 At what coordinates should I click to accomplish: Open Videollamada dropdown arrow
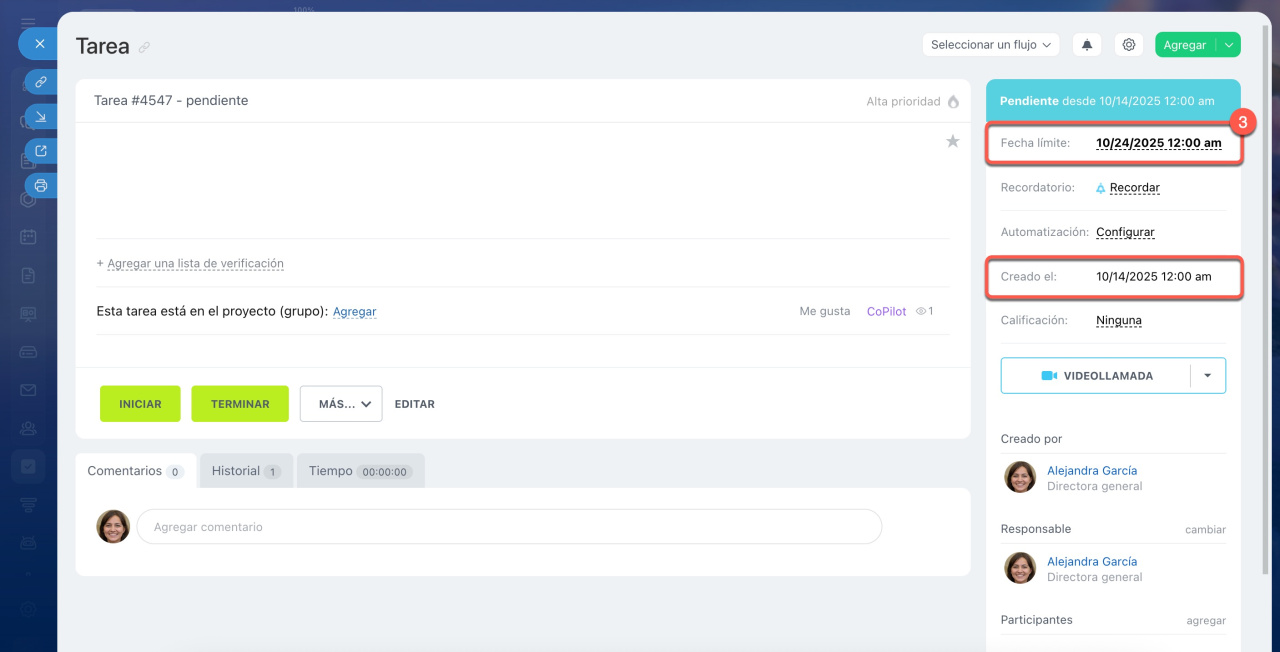1207,376
